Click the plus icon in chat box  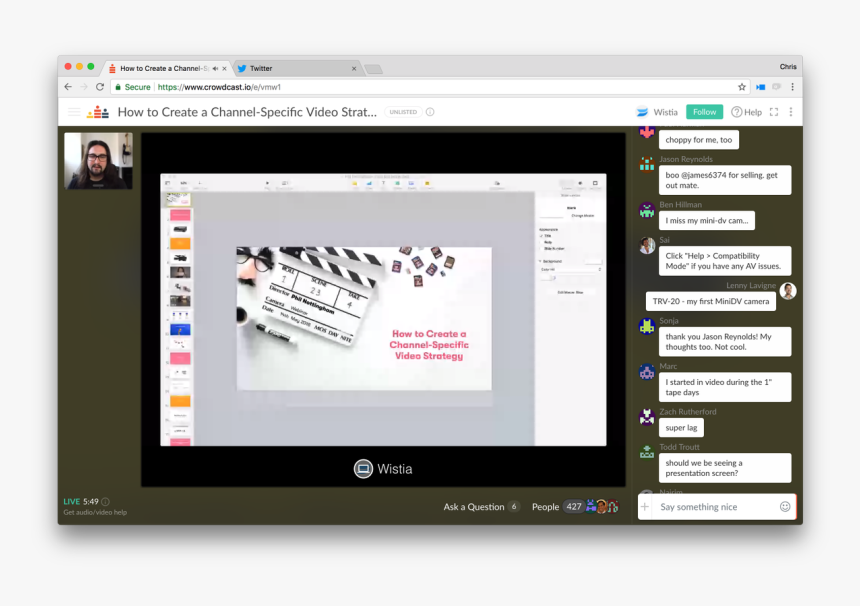click(645, 507)
